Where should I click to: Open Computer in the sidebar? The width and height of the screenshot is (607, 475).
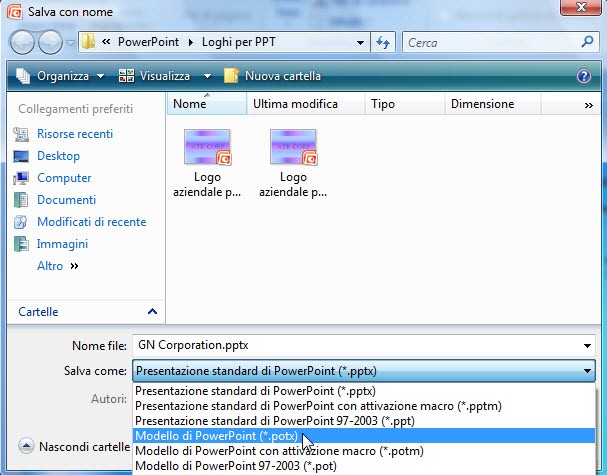tap(64, 178)
